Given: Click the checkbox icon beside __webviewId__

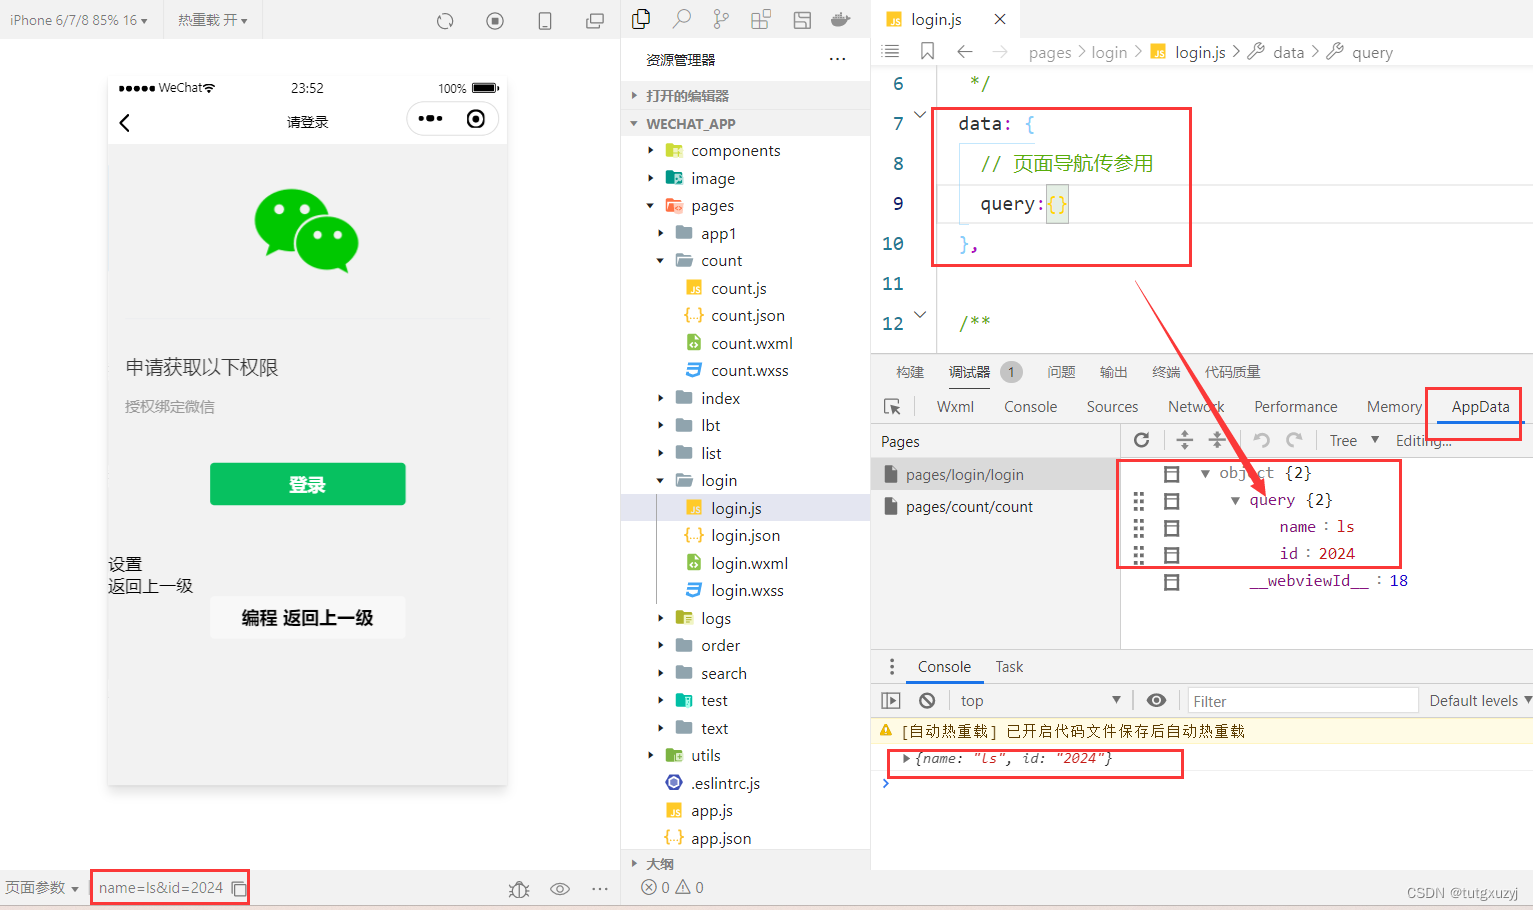Looking at the screenshot, I should click(1172, 581).
